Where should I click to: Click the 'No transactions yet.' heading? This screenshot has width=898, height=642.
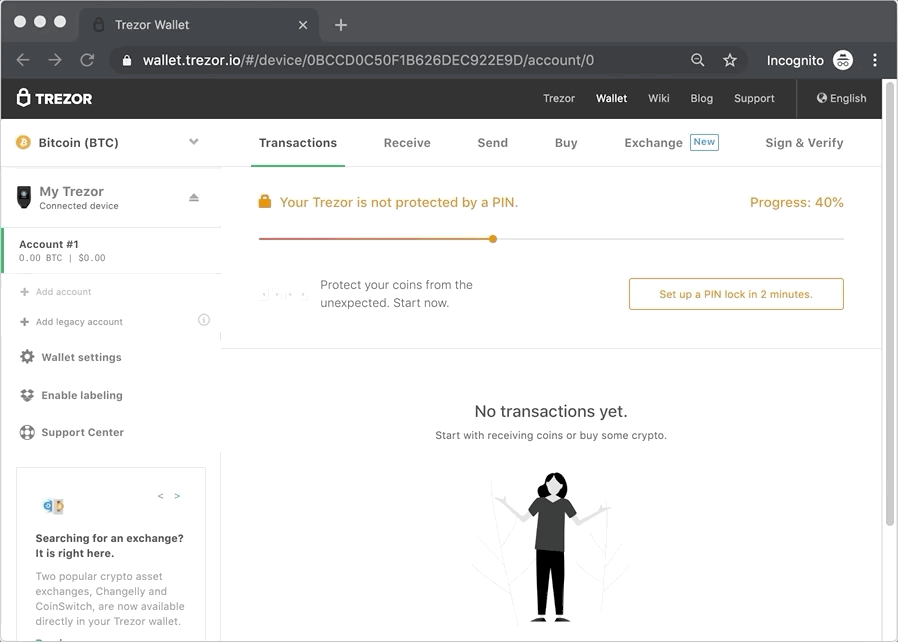pos(551,411)
